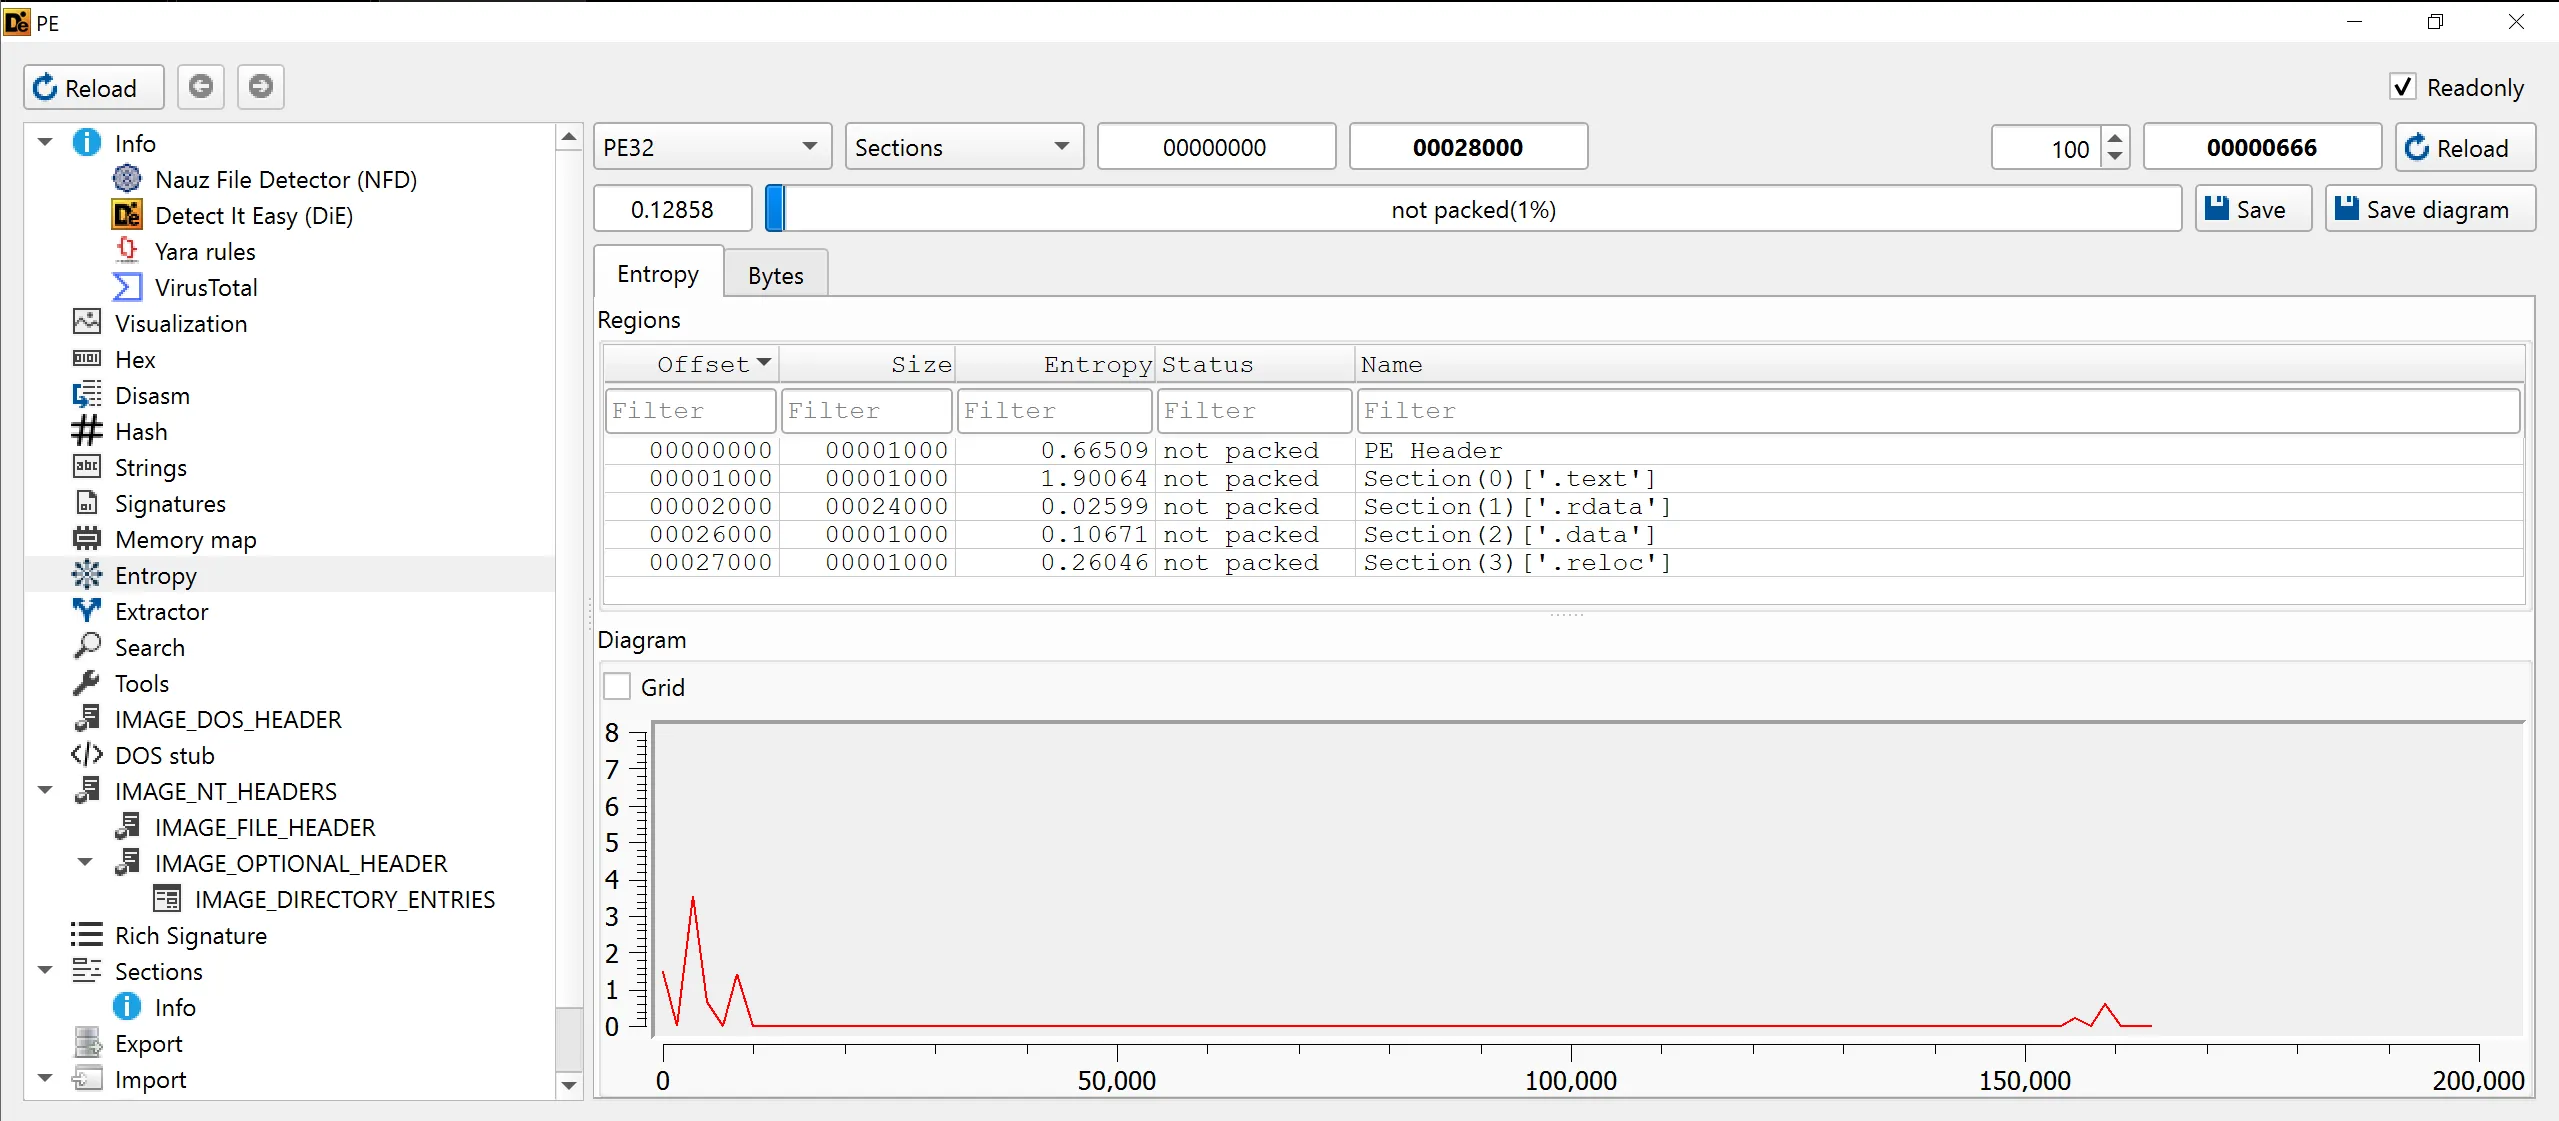Open VirusTotal from the tree

point(206,288)
